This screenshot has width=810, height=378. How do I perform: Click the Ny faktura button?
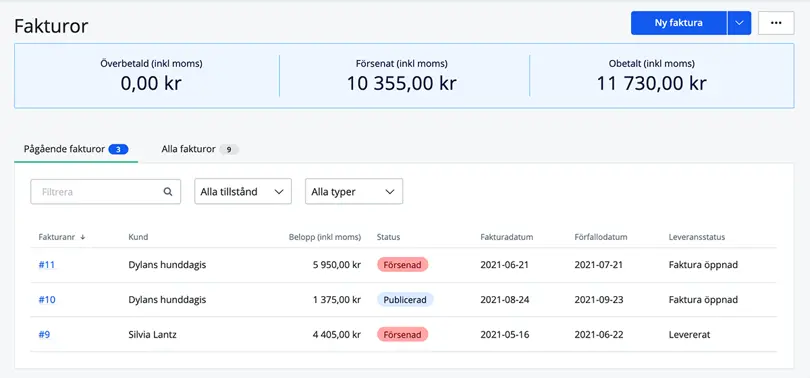[x=678, y=23]
